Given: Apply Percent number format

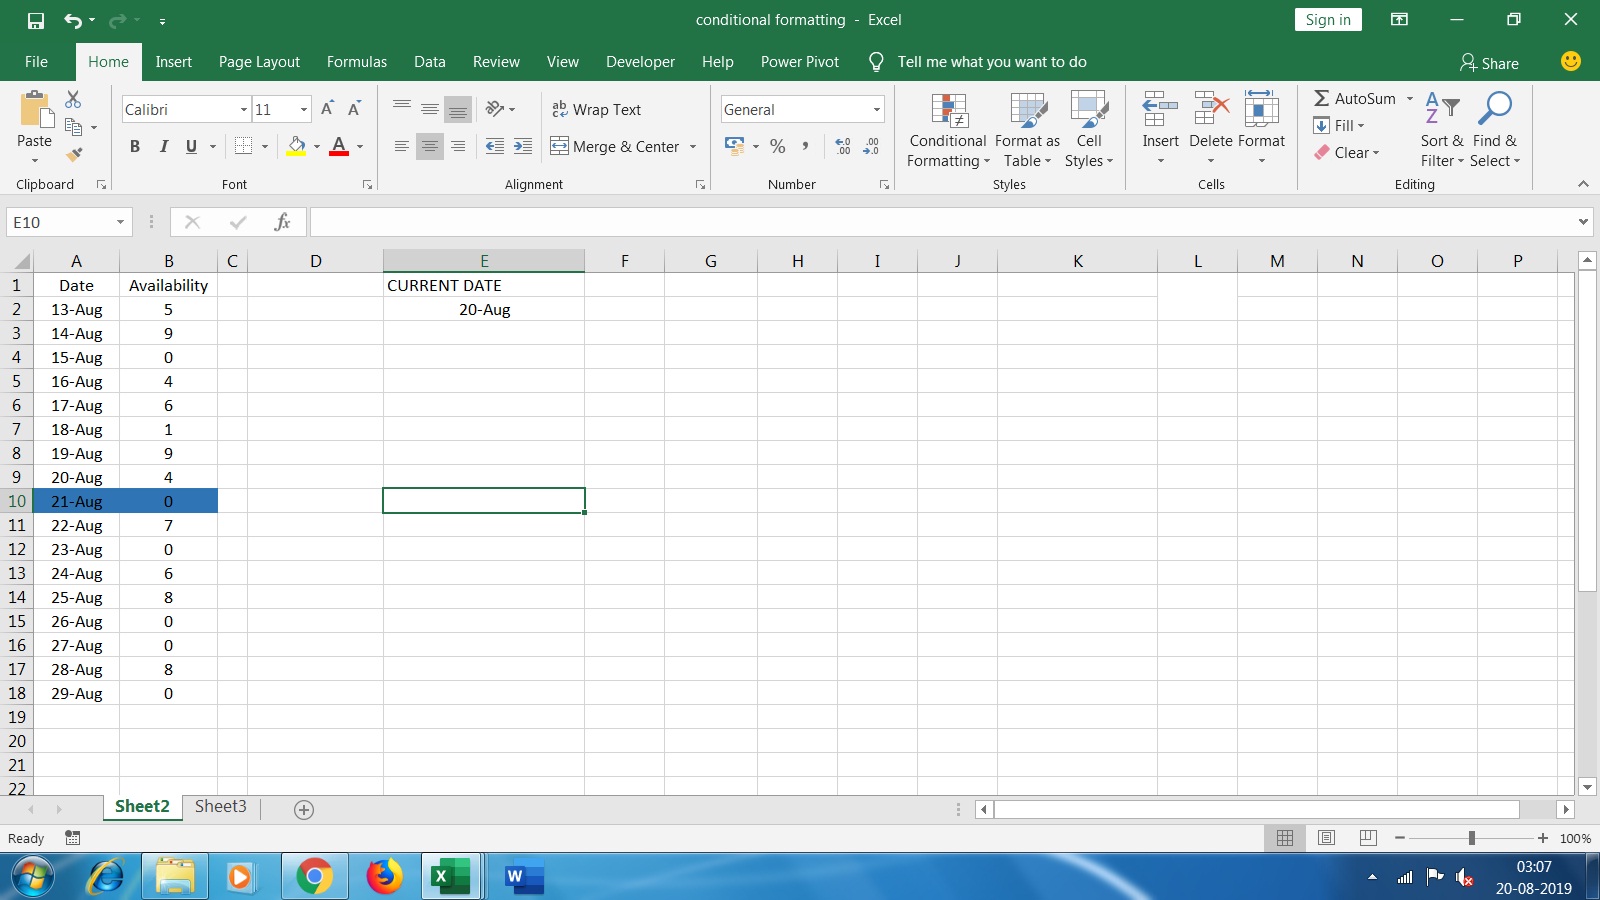Looking at the screenshot, I should pos(778,147).
